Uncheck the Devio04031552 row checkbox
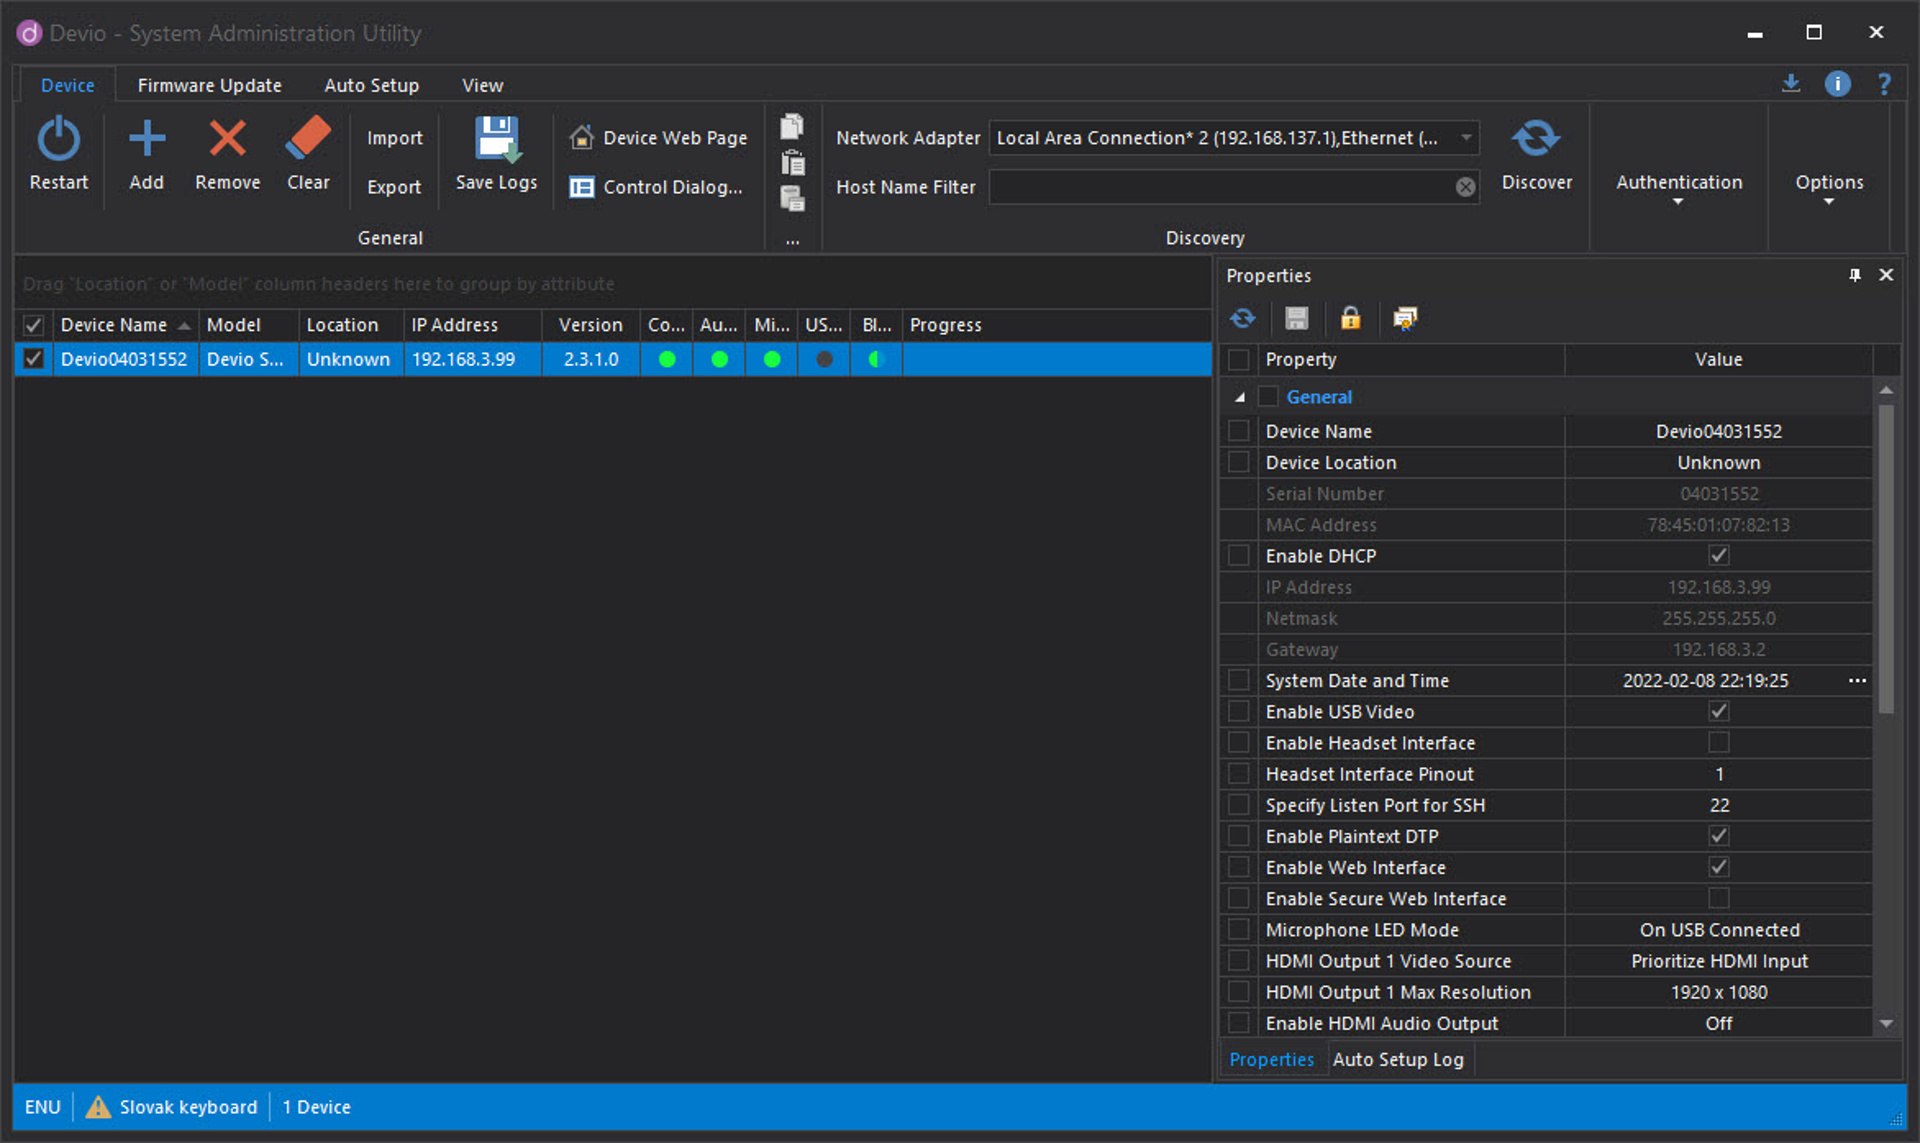This screenshot has width=1920, height=1143. pyautogui.click(x=33, y=359)
